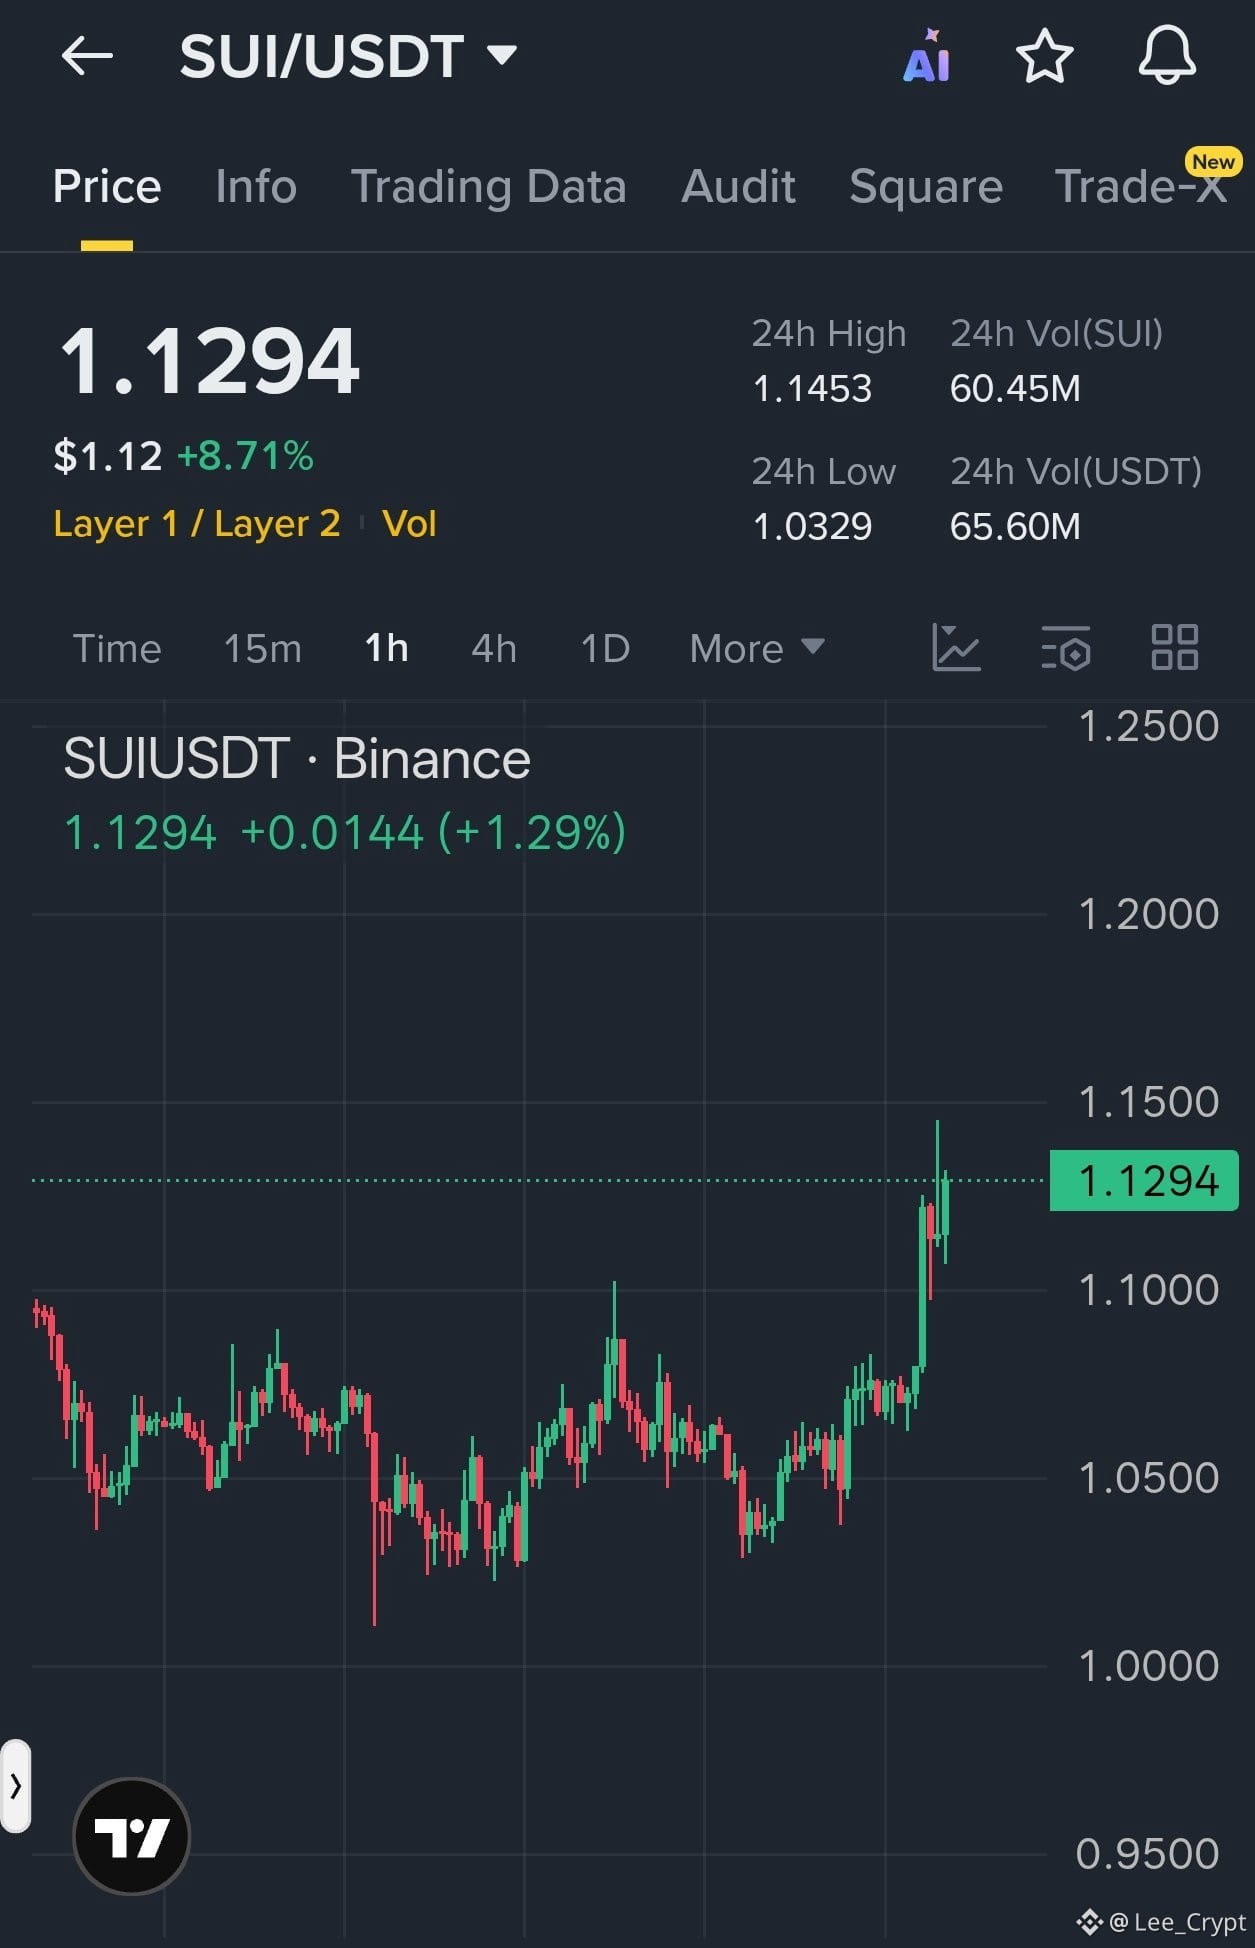This screenshot has width=1255, height=1948.
Task: Select the 15m chart interval
Action: coord(262,649)
